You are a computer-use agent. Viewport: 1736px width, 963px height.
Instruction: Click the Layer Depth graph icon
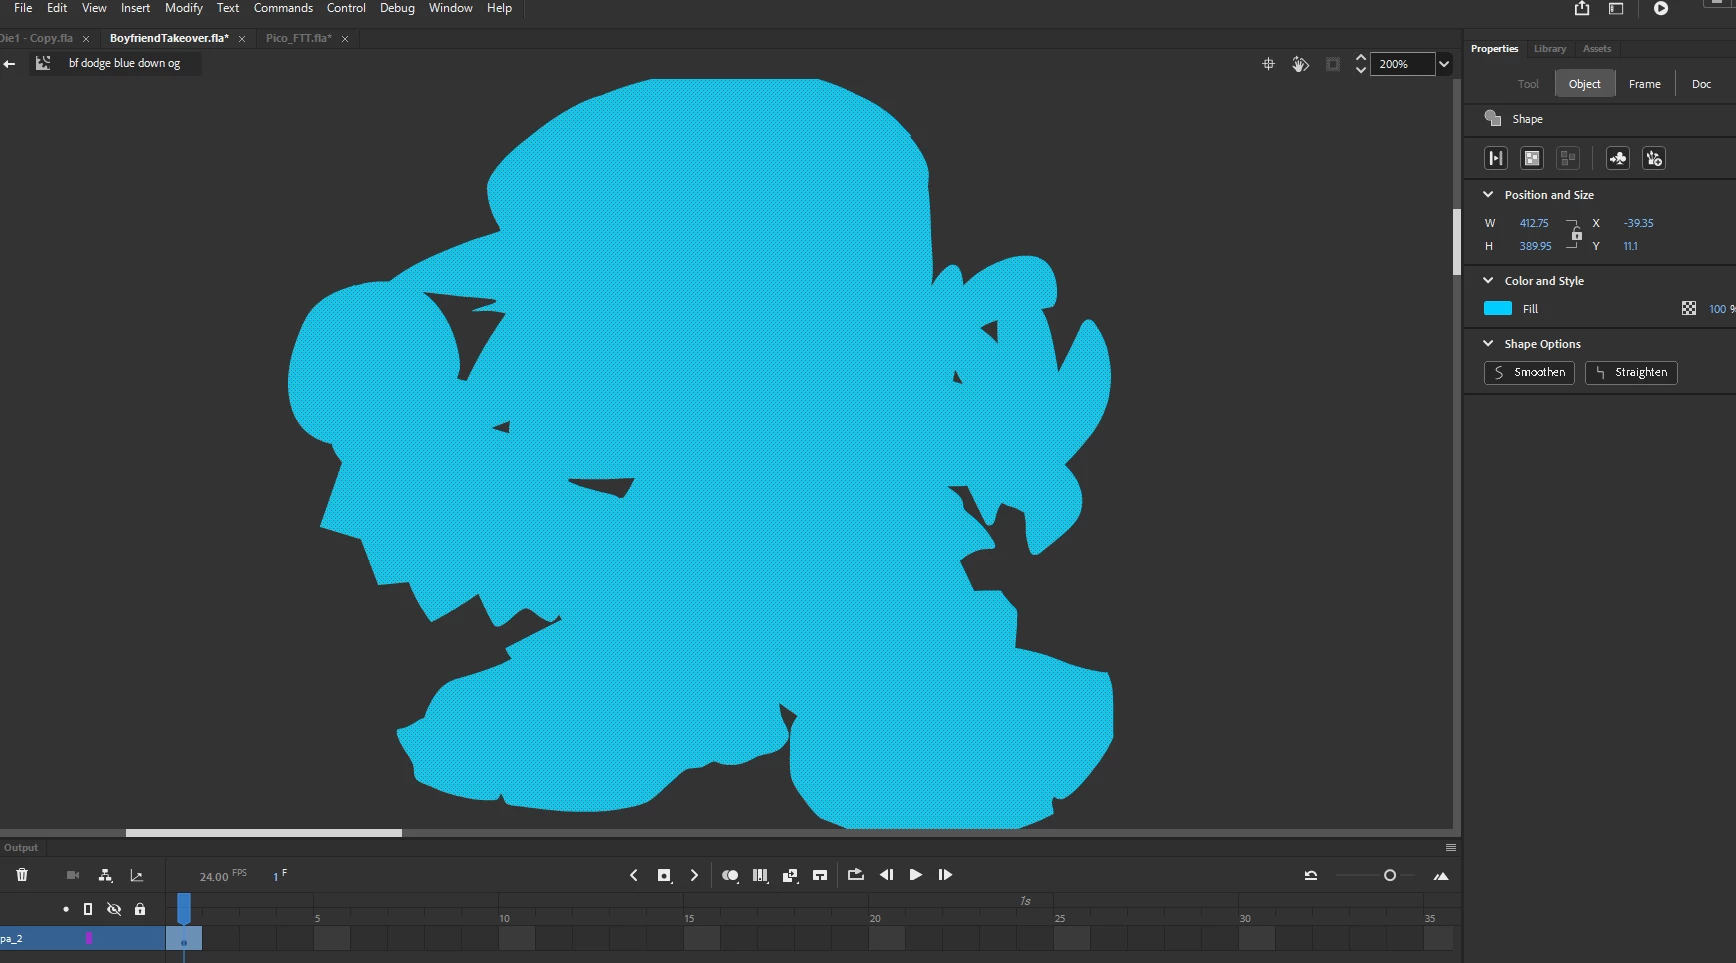pos(137,875)
